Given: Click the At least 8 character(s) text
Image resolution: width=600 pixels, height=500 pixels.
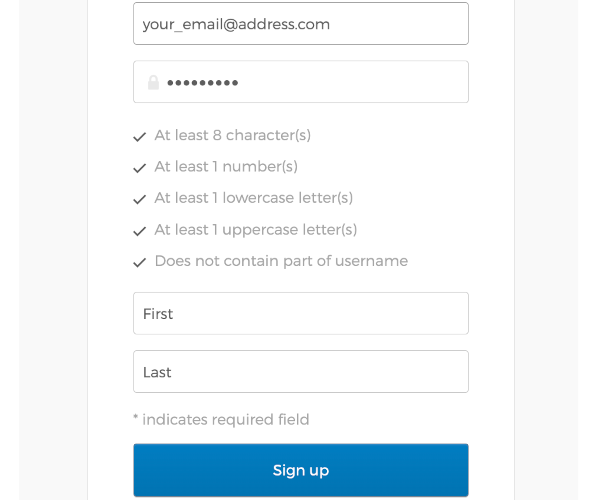Looking at the screenshot, I should click(x=233, y=135).
